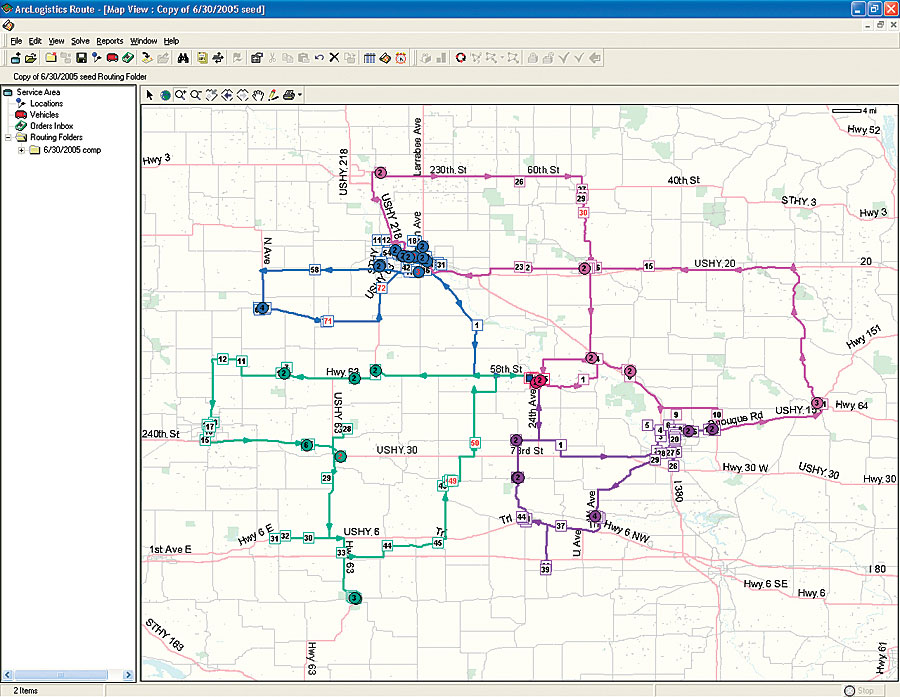
Task: Click the ArcLogistics document icon below the title bar
Action: coord(7,25)
